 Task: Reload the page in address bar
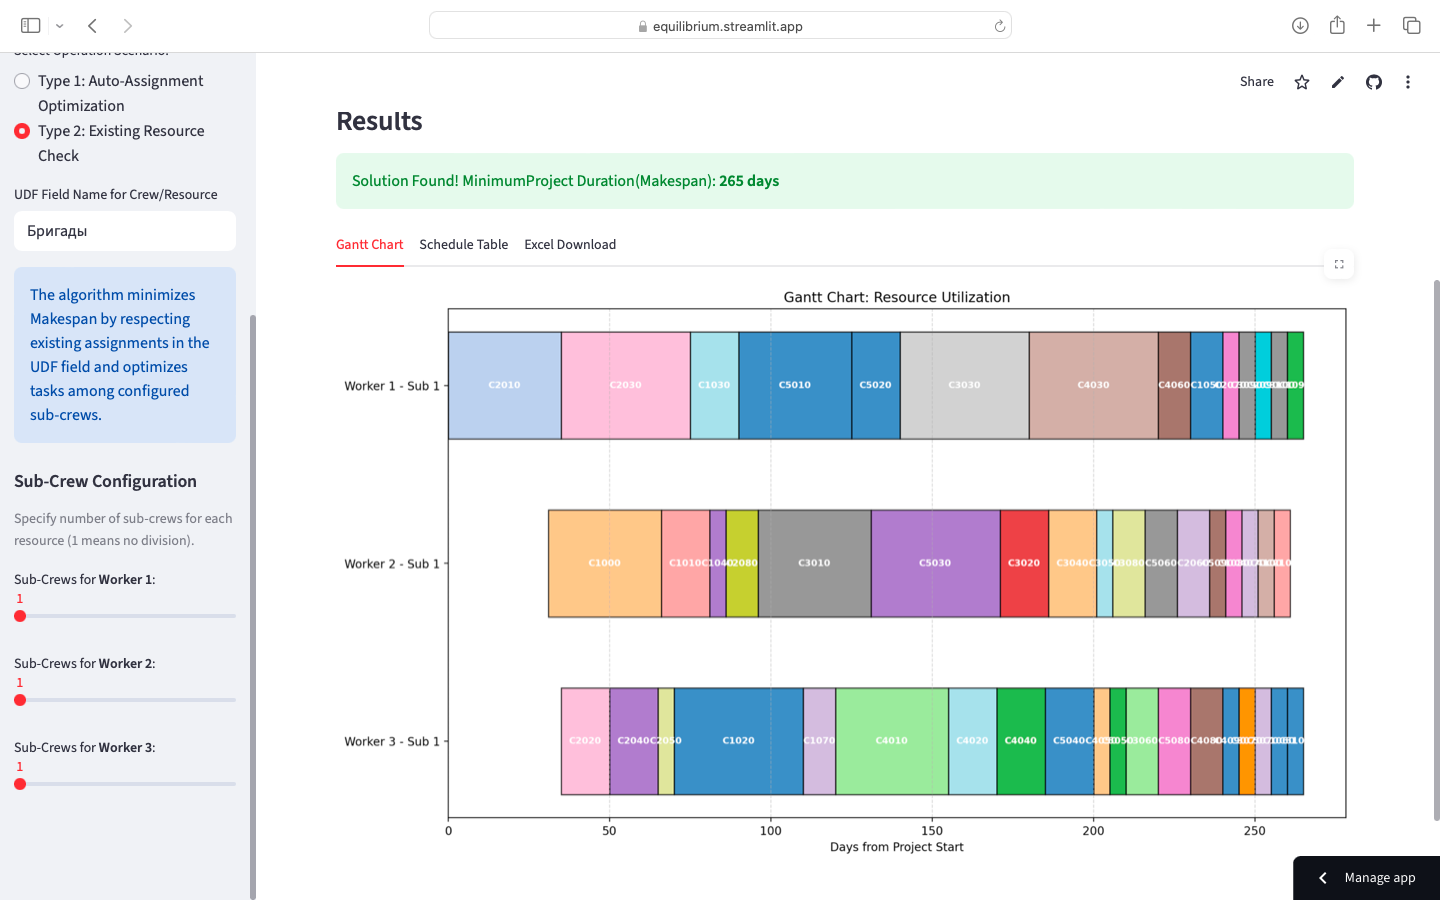click(x=999, y=26)
